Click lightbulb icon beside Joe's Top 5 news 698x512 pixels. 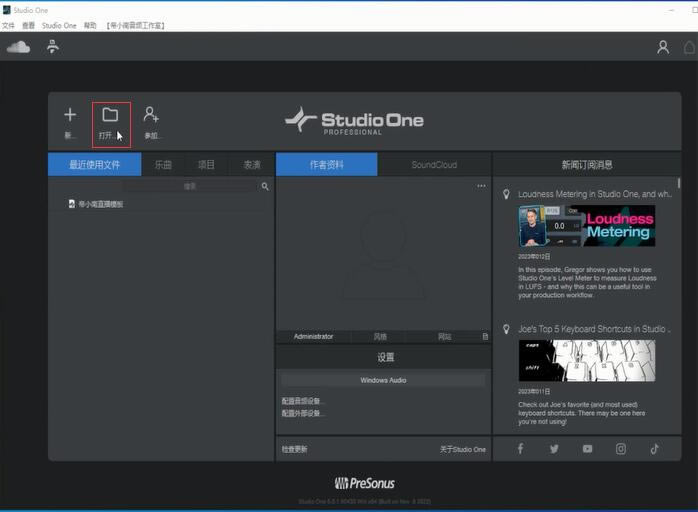[x=506, y=329]
